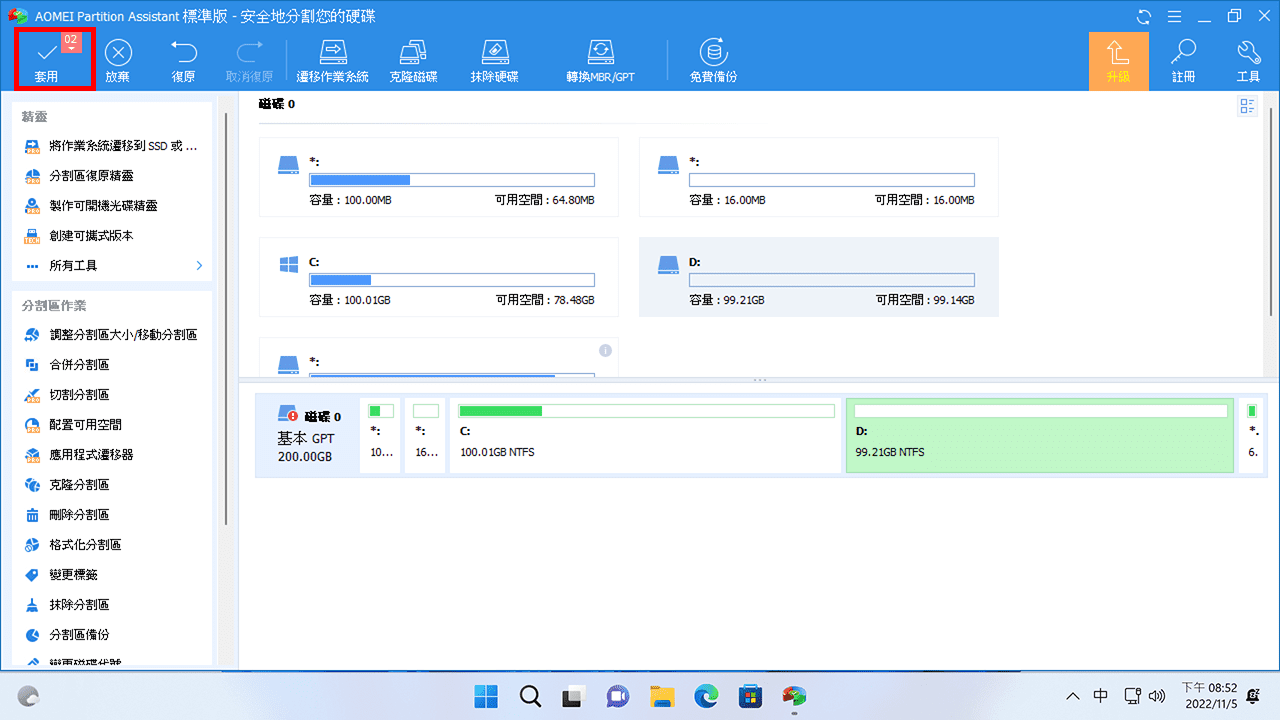Open the Convert MBR/GPT tool

click(x=599, y=58)
